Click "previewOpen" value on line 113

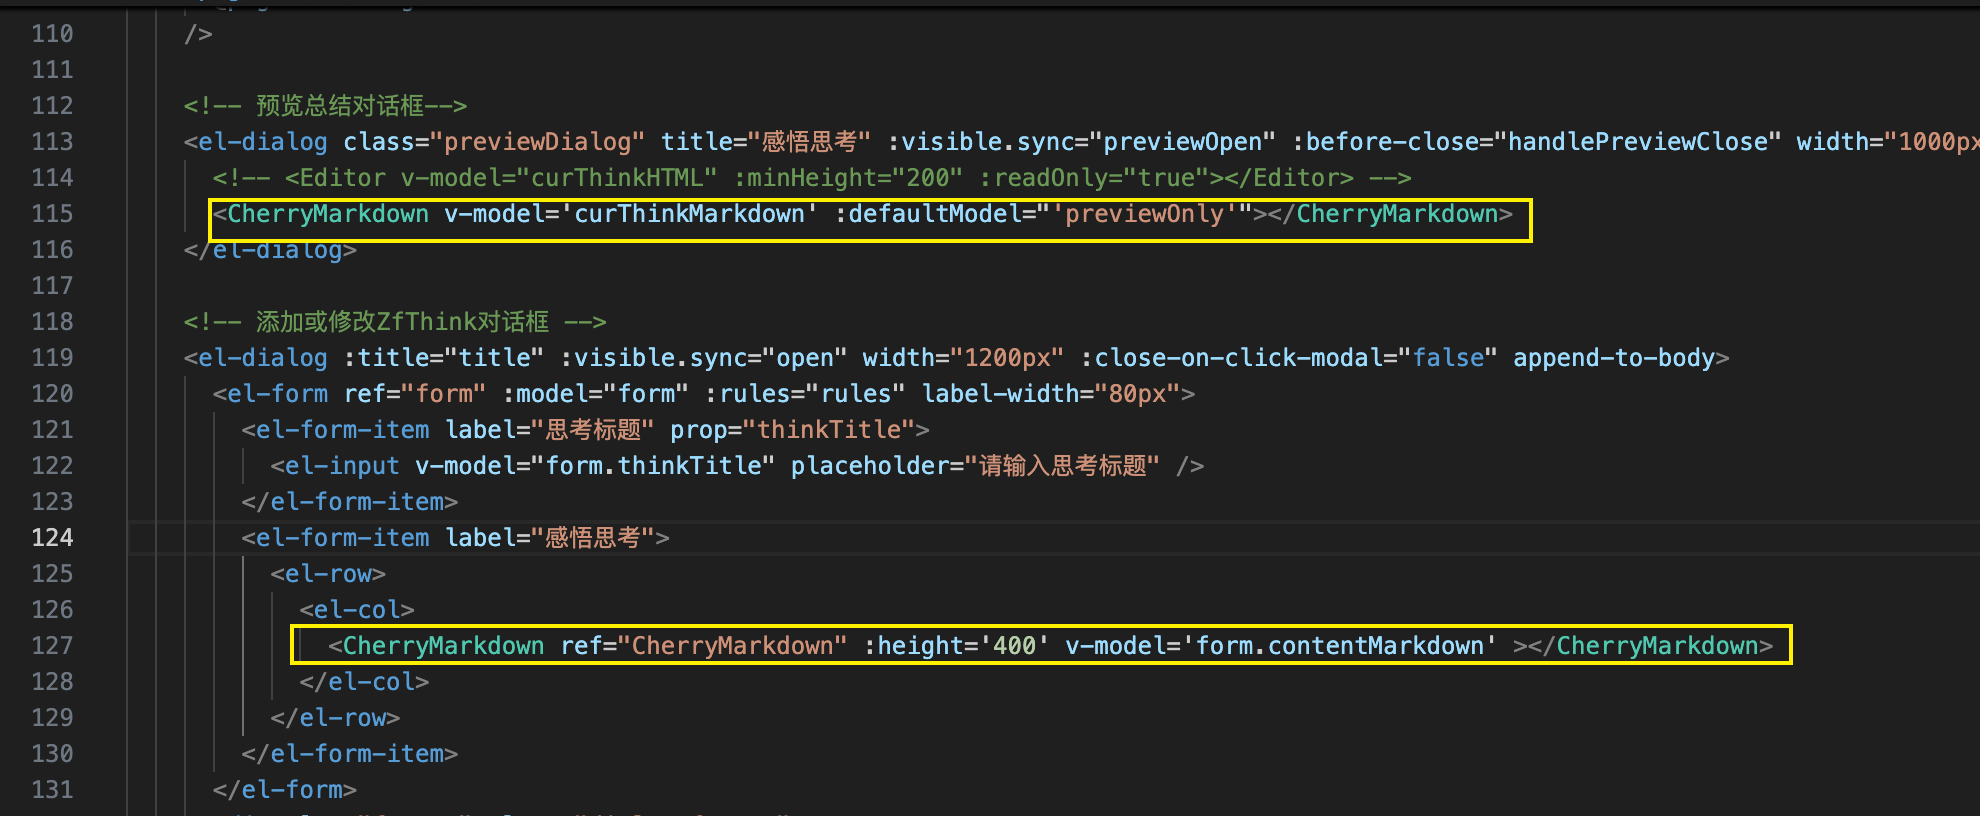coord(1183,142)
